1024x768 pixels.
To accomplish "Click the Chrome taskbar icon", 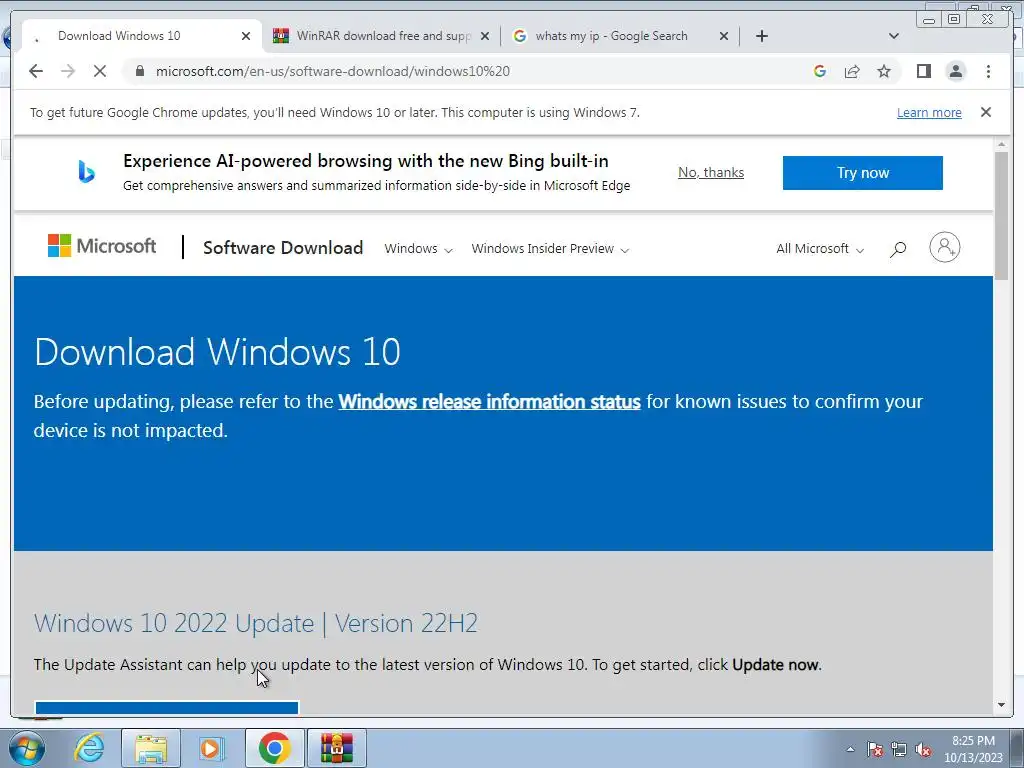I will [274, 748].
